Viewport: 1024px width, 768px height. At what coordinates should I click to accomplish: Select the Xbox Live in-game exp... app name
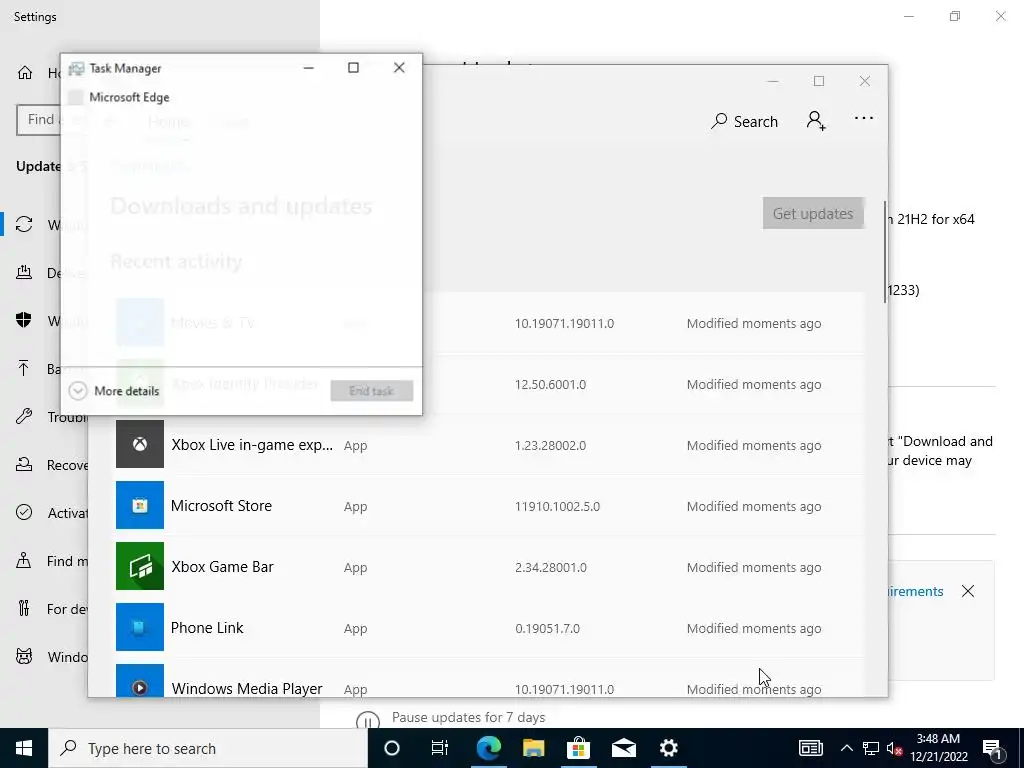click(252, 445)
